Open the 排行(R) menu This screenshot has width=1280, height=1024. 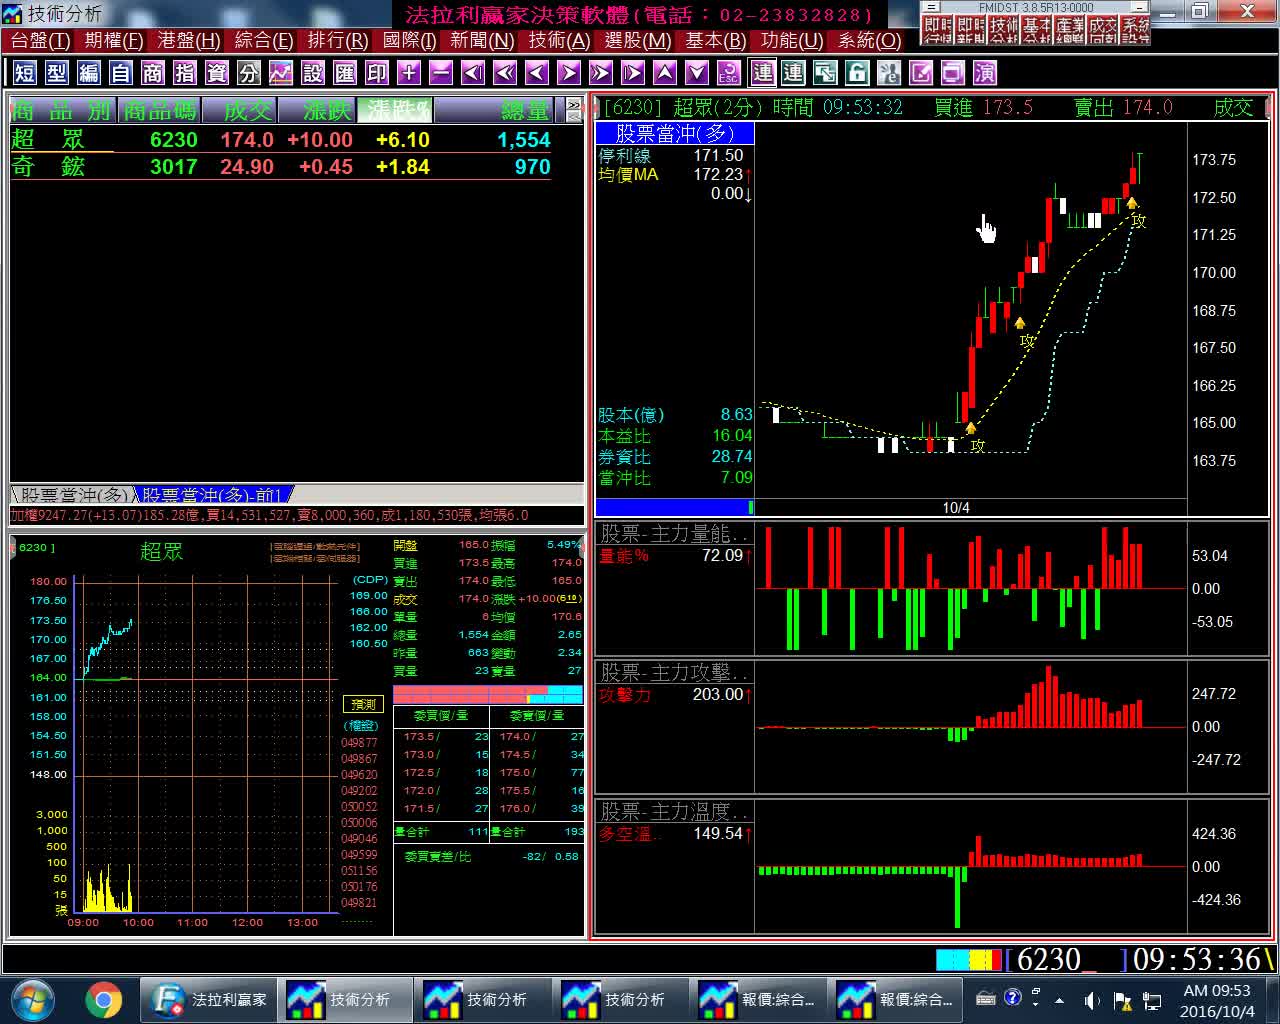coord(338,41)
